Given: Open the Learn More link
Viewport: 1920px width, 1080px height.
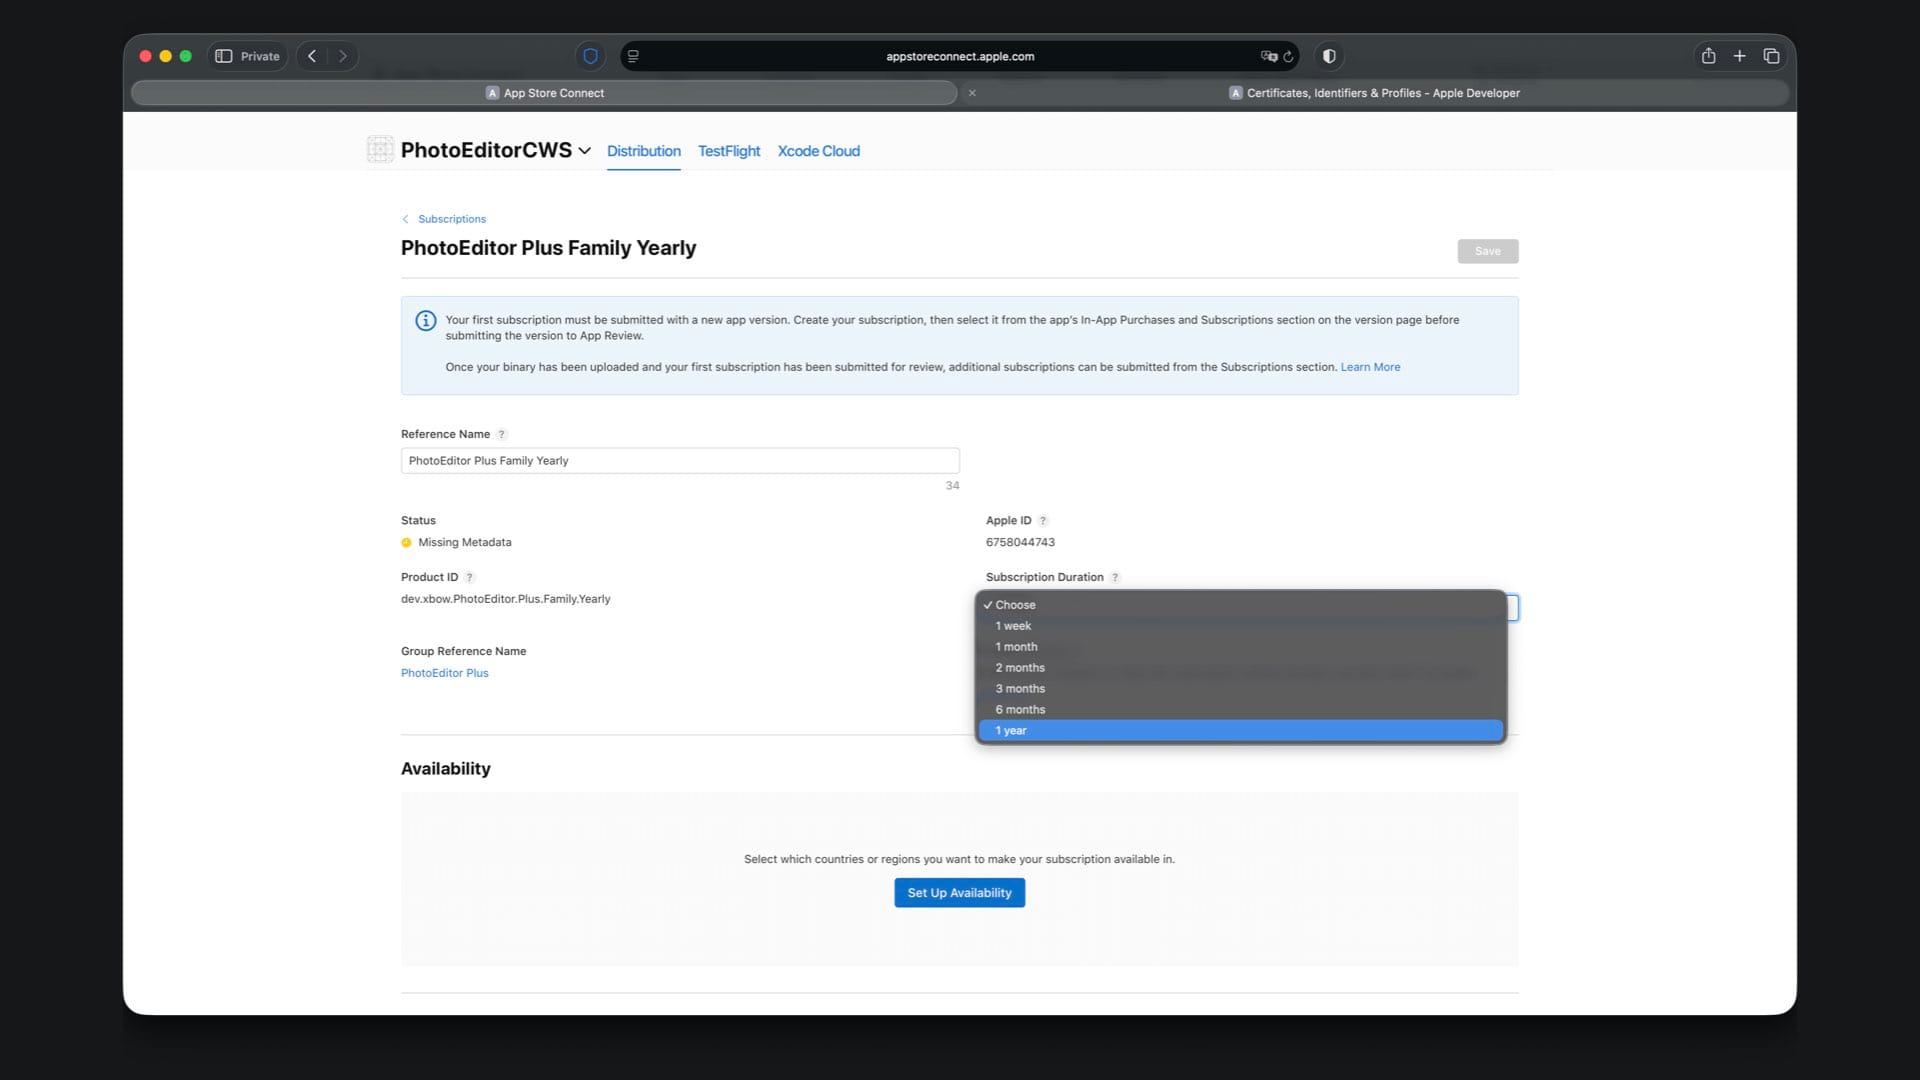Looking at the screenshot, I should [1370, 367].
